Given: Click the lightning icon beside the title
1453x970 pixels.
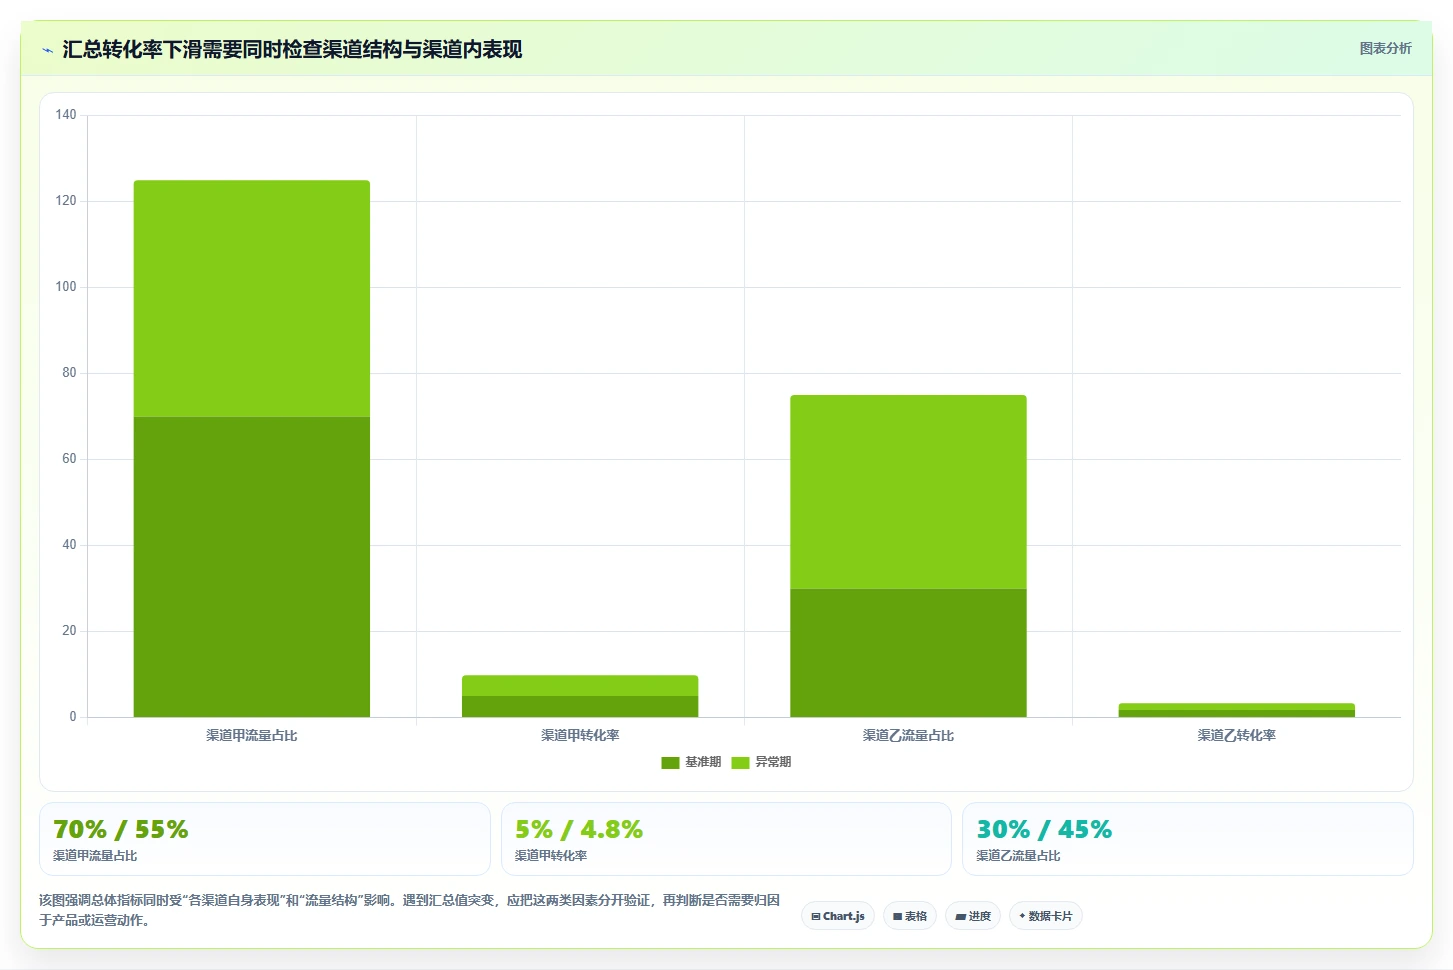Looking at the screenshot, I should (47, 50).
